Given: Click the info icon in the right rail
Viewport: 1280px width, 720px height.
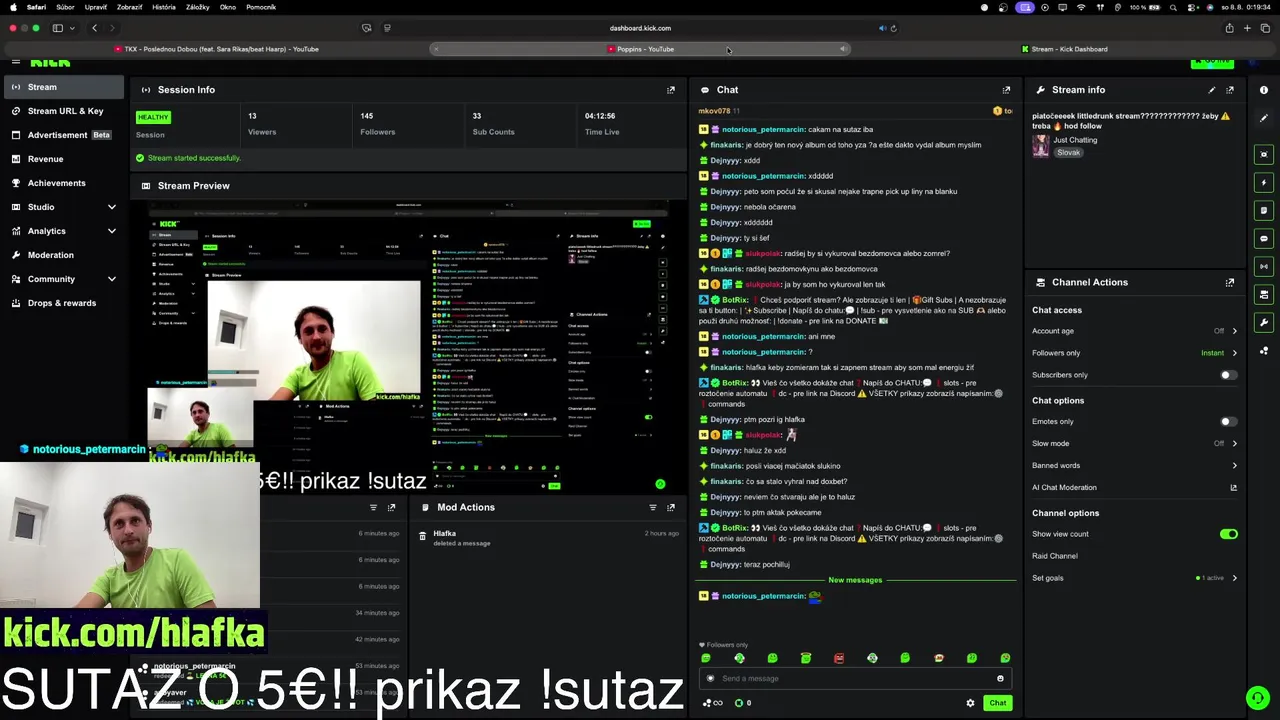Looking at the screenshot, I should [1264, 90].
